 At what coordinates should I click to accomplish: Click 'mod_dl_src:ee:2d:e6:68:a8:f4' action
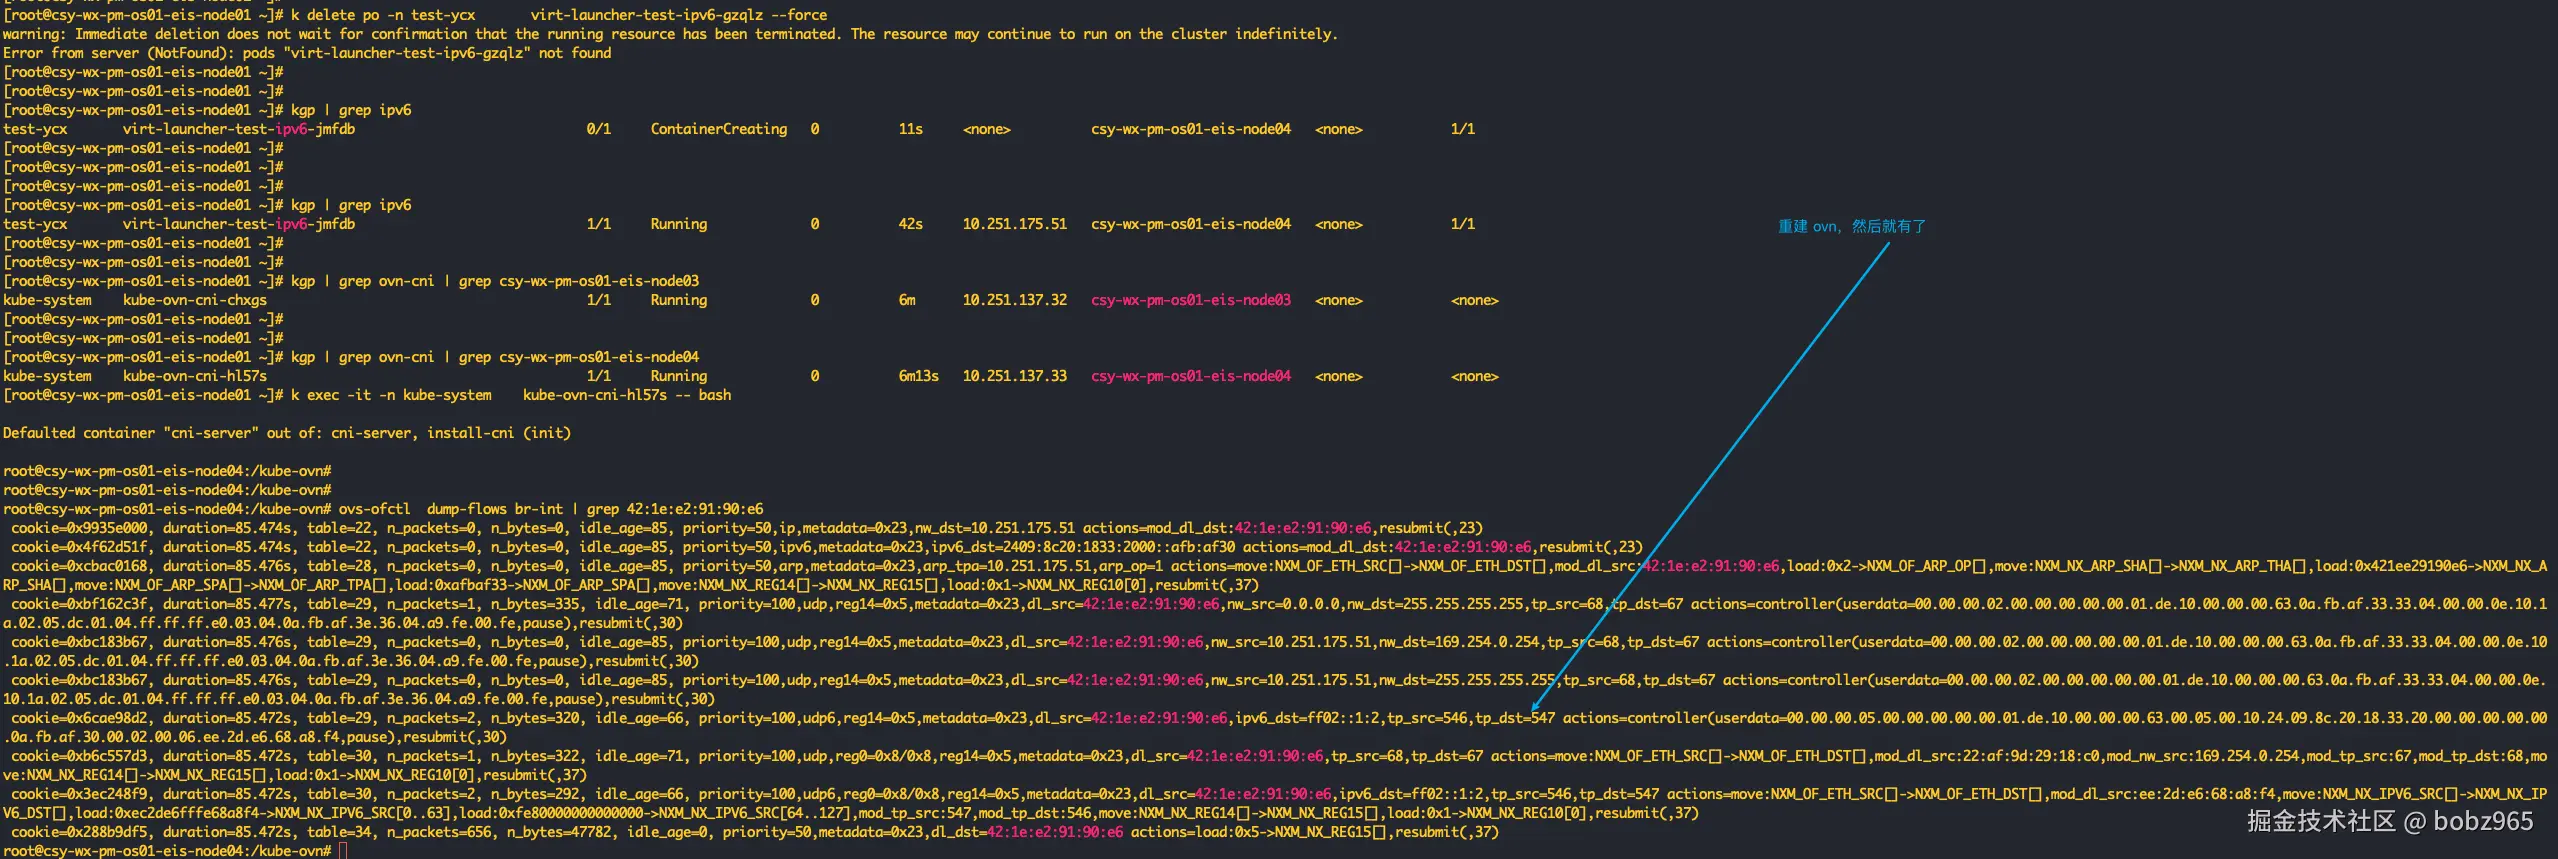tap(2163, 794)
